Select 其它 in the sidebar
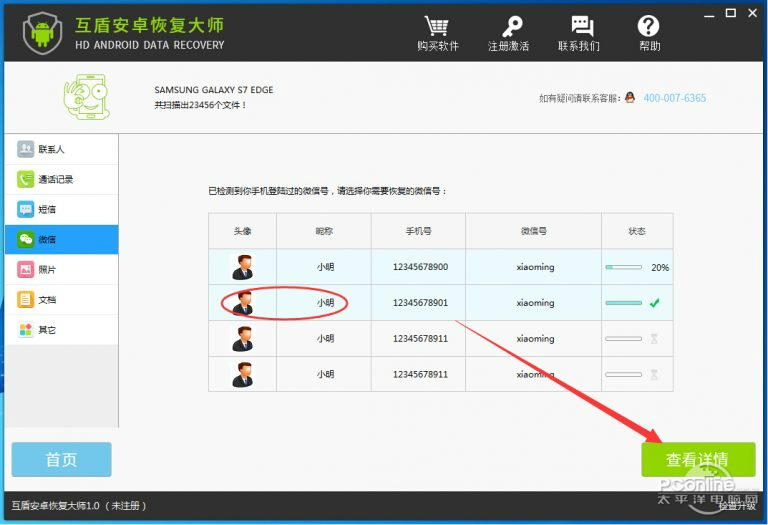 [61, 330]
